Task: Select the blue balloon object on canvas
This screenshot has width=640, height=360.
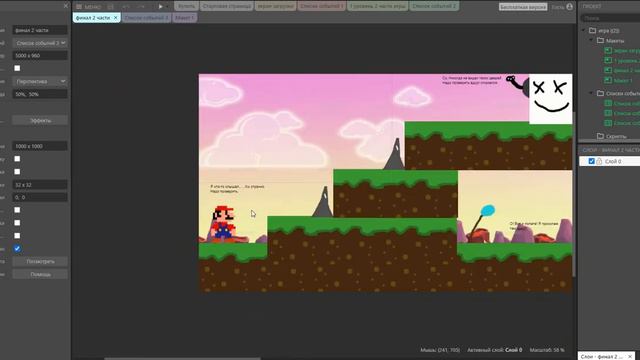Action: tap(487, 211)
